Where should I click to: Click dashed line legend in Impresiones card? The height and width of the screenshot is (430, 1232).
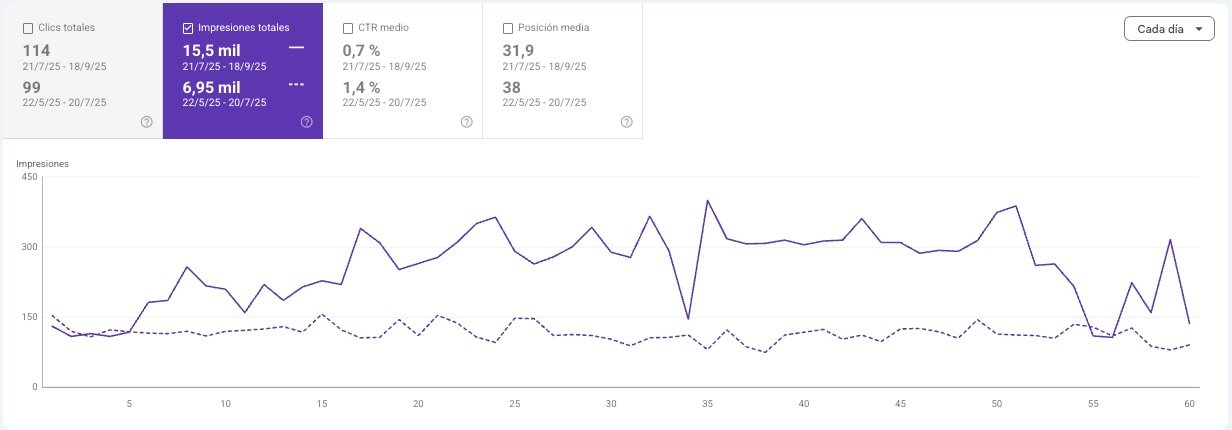coord(296,85)
